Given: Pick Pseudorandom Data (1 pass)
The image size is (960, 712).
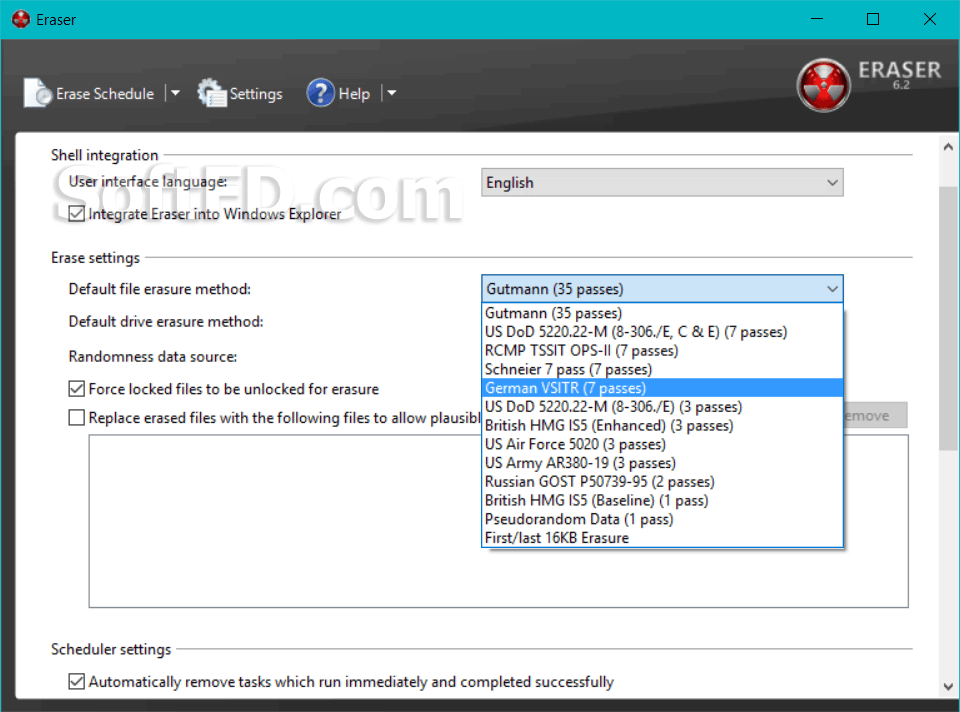Looking at the screenshot, I should (x=662, y=519).
